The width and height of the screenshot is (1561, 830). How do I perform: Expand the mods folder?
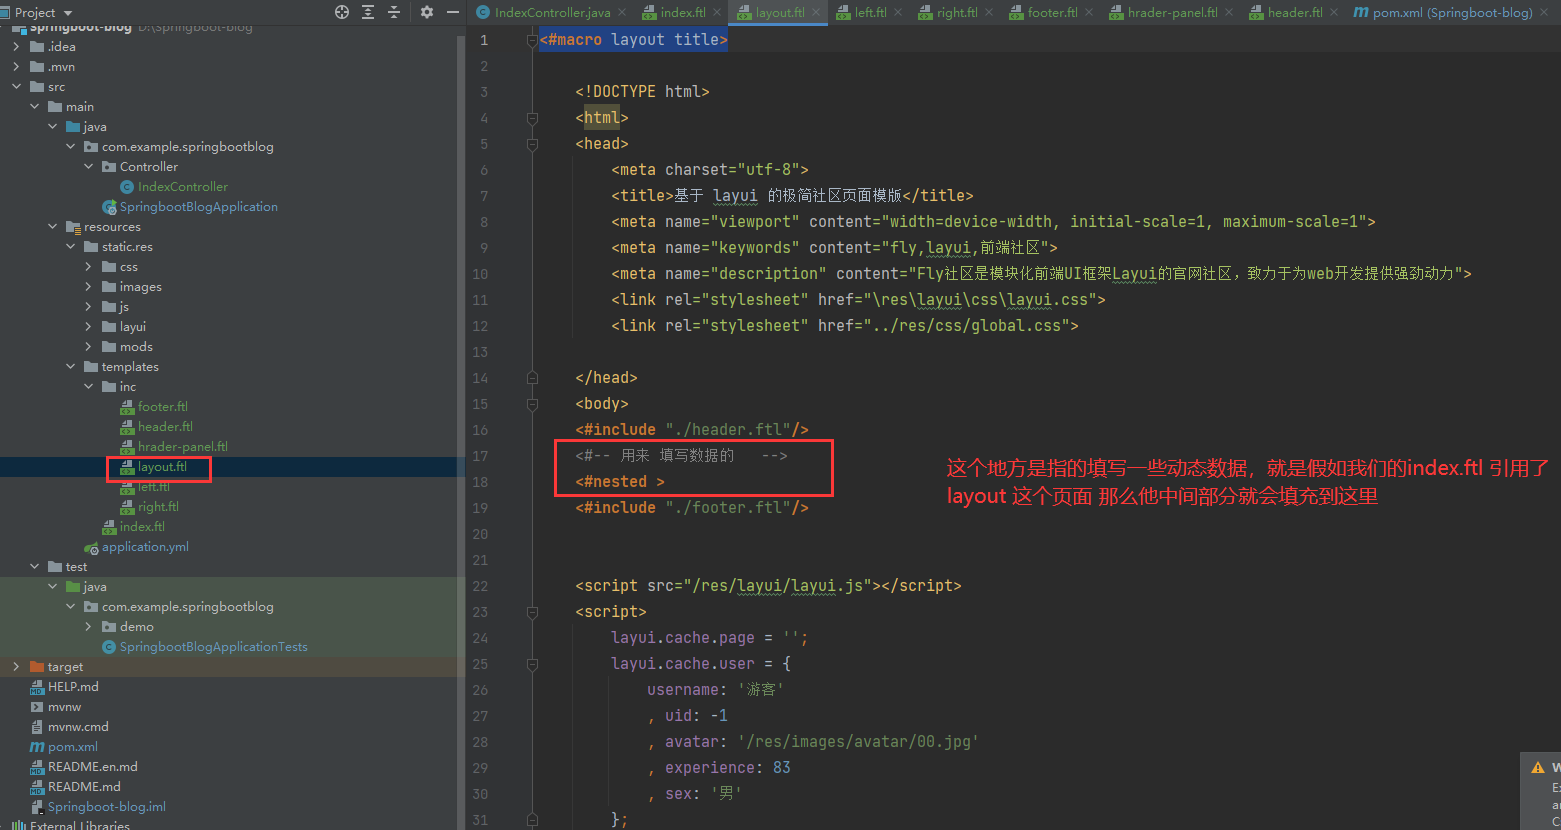tap(88, 346)
